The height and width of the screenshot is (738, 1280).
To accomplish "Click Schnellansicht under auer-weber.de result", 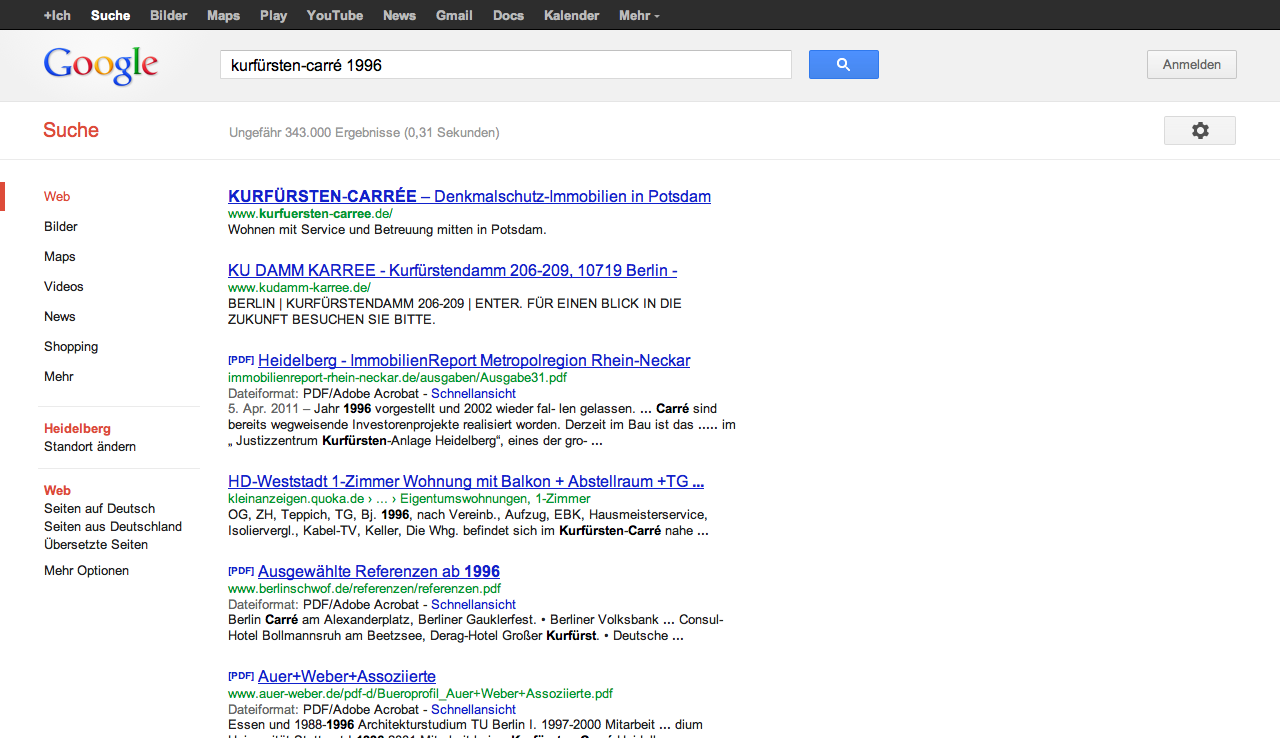I will 473,710.
